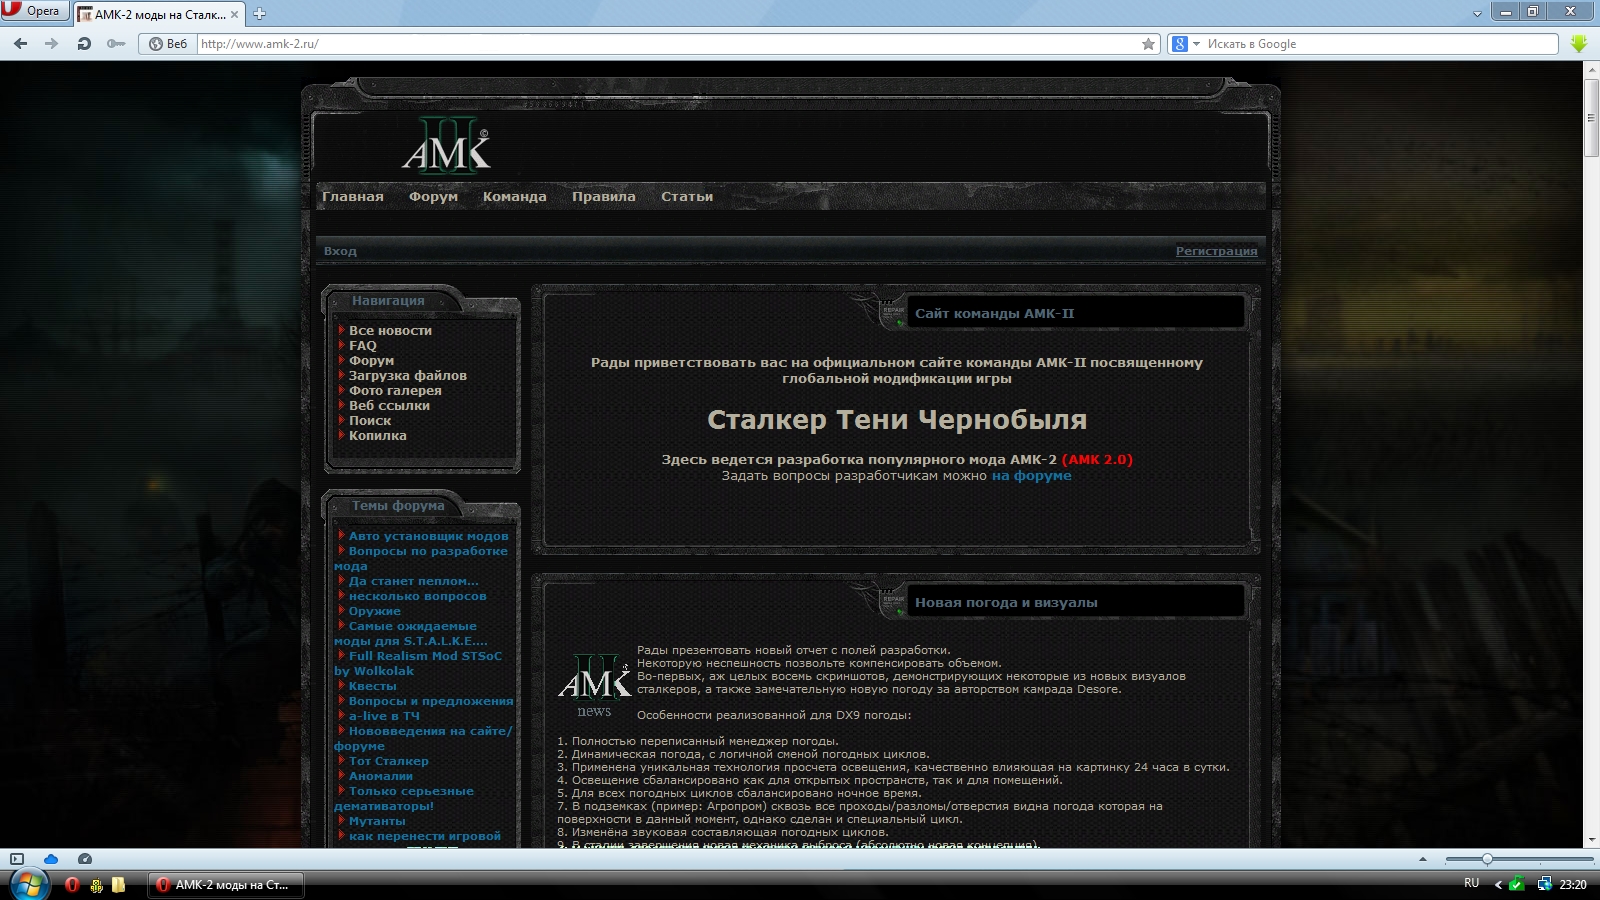Open forum topic Аномалии
The width and height of the screenshot is (1600, 900).
[x=380, y=776]
